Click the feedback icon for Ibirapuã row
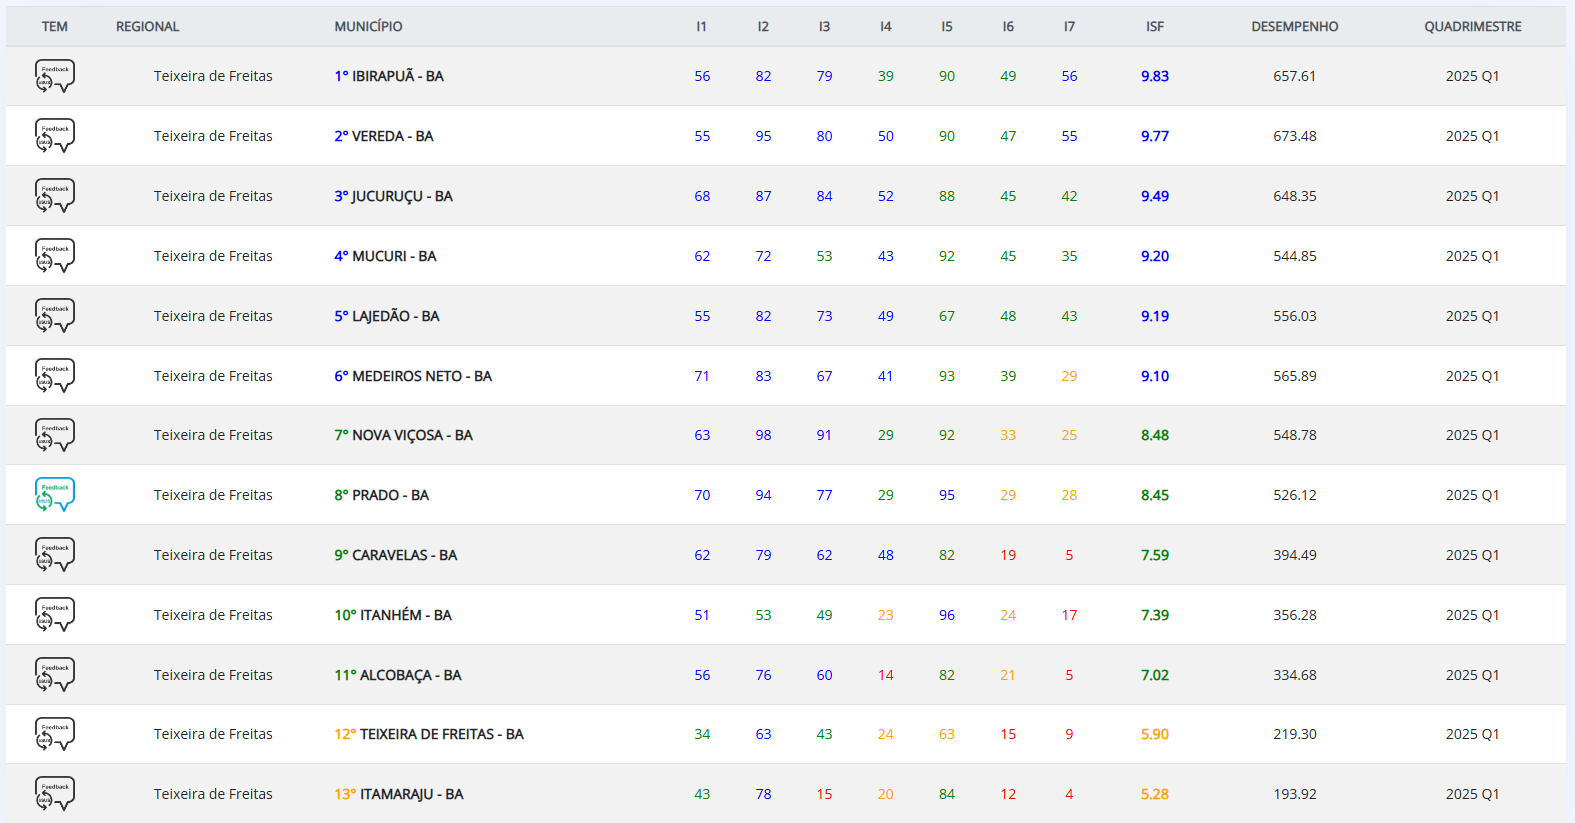Screen dimensions: 1575x823 (x=55, y=76)
